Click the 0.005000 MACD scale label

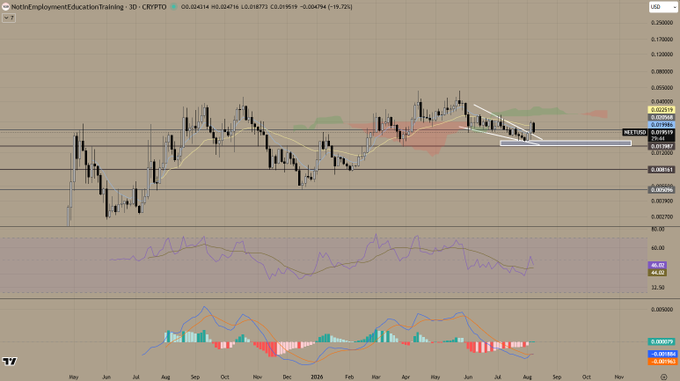pyautogui.click(x=662, y=310)
